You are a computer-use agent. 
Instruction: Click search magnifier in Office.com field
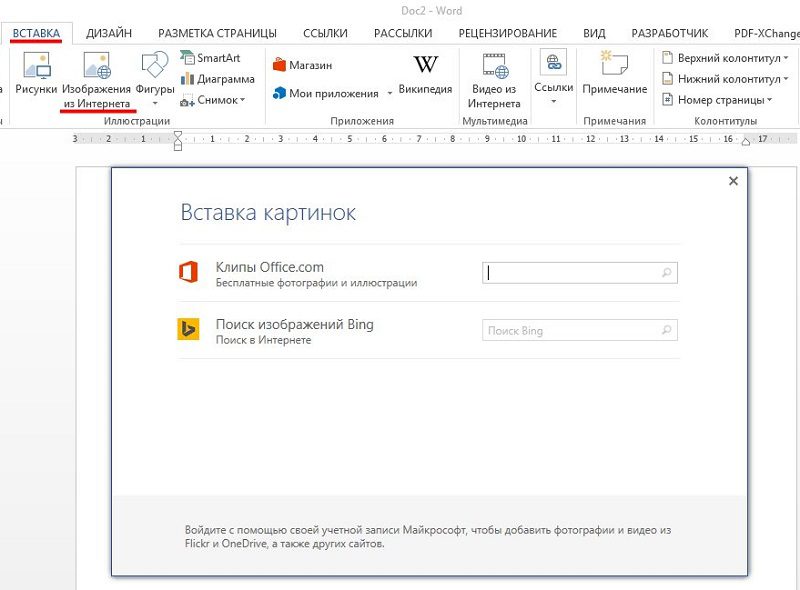[x=666, y=273]
